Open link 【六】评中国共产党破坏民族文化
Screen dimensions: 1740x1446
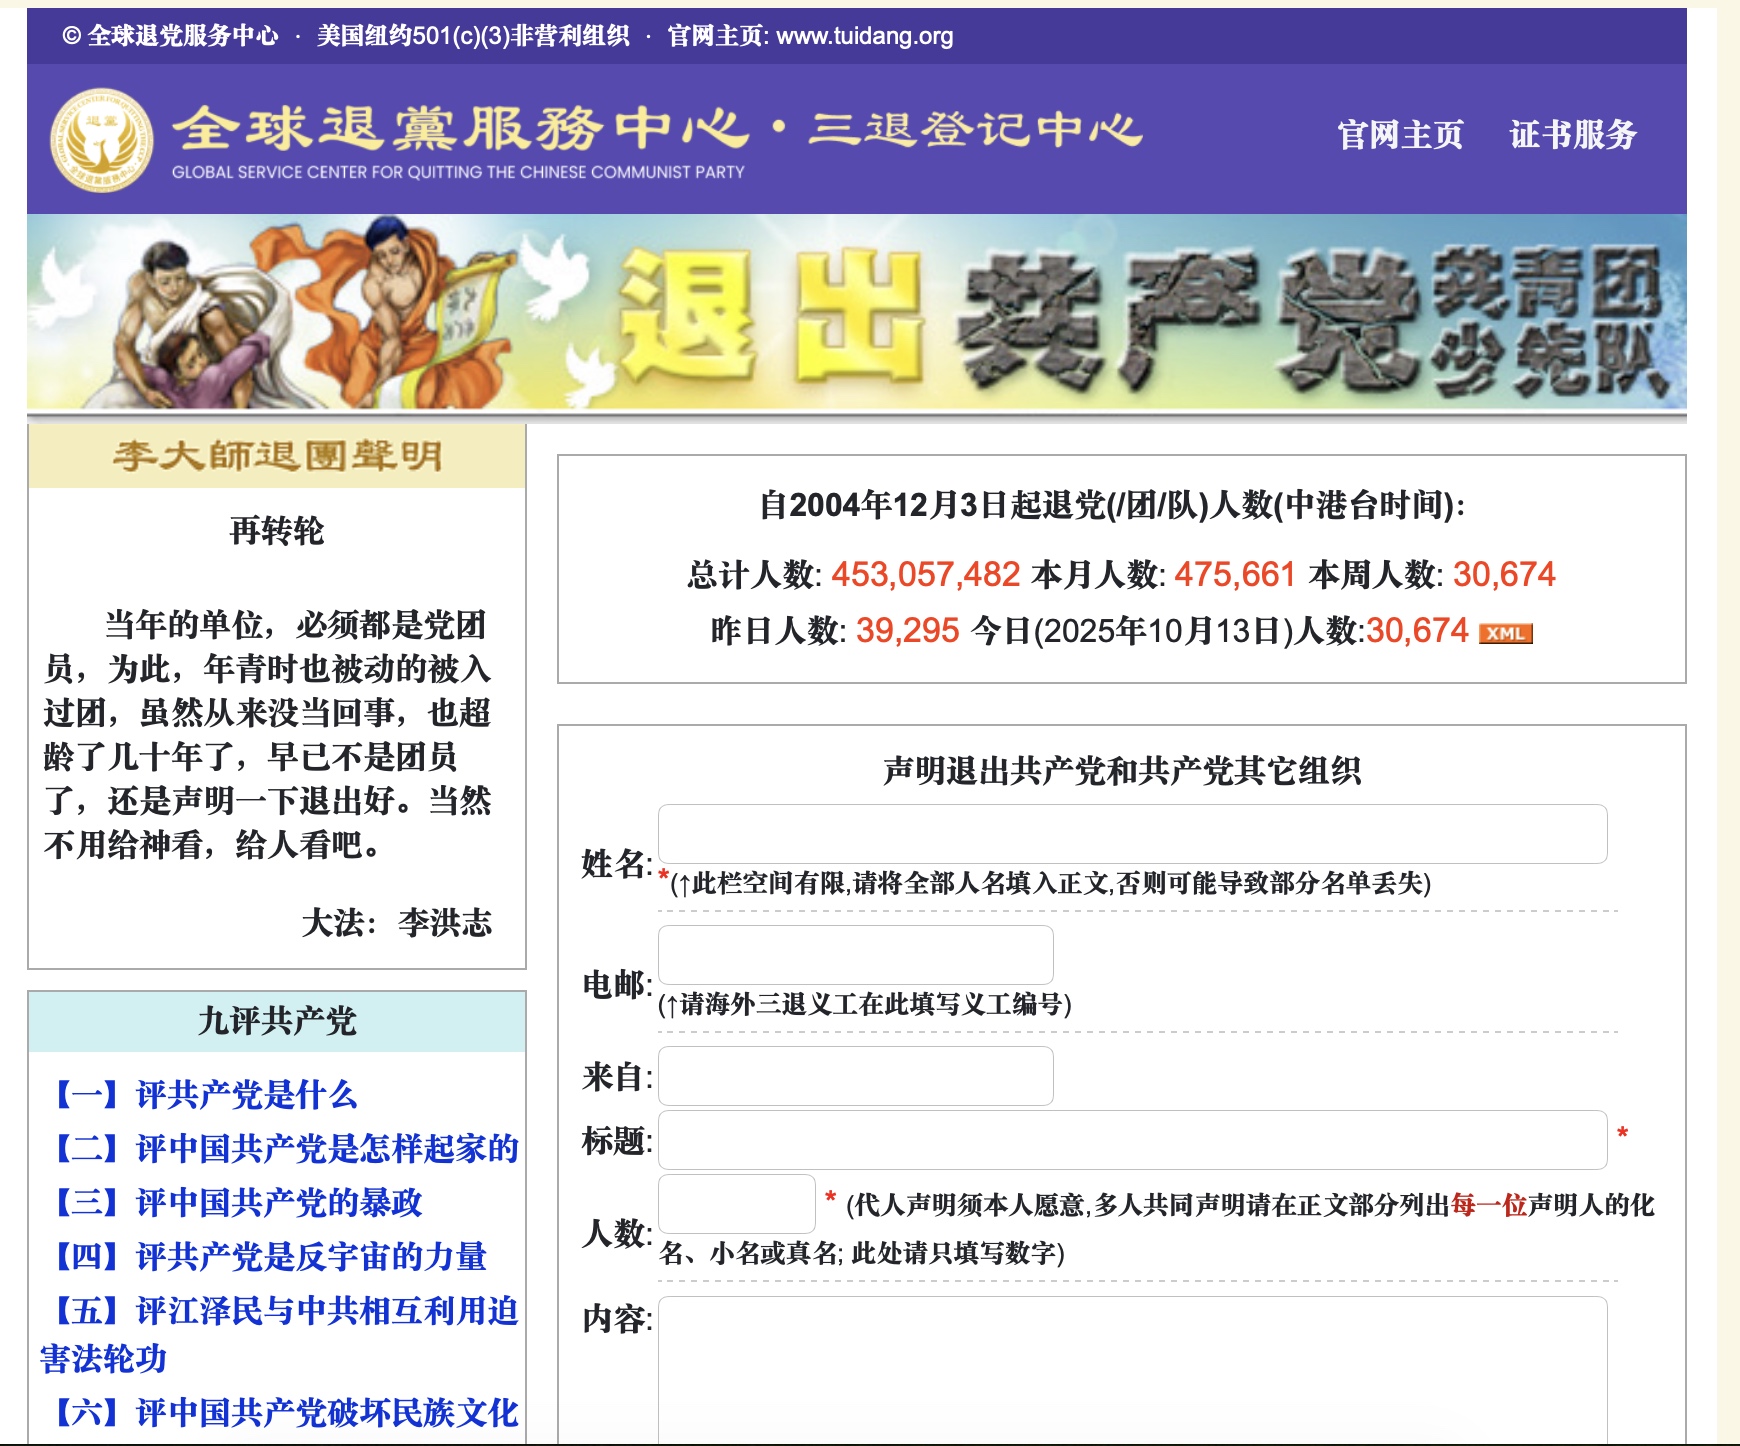[x=286, y=1413]
